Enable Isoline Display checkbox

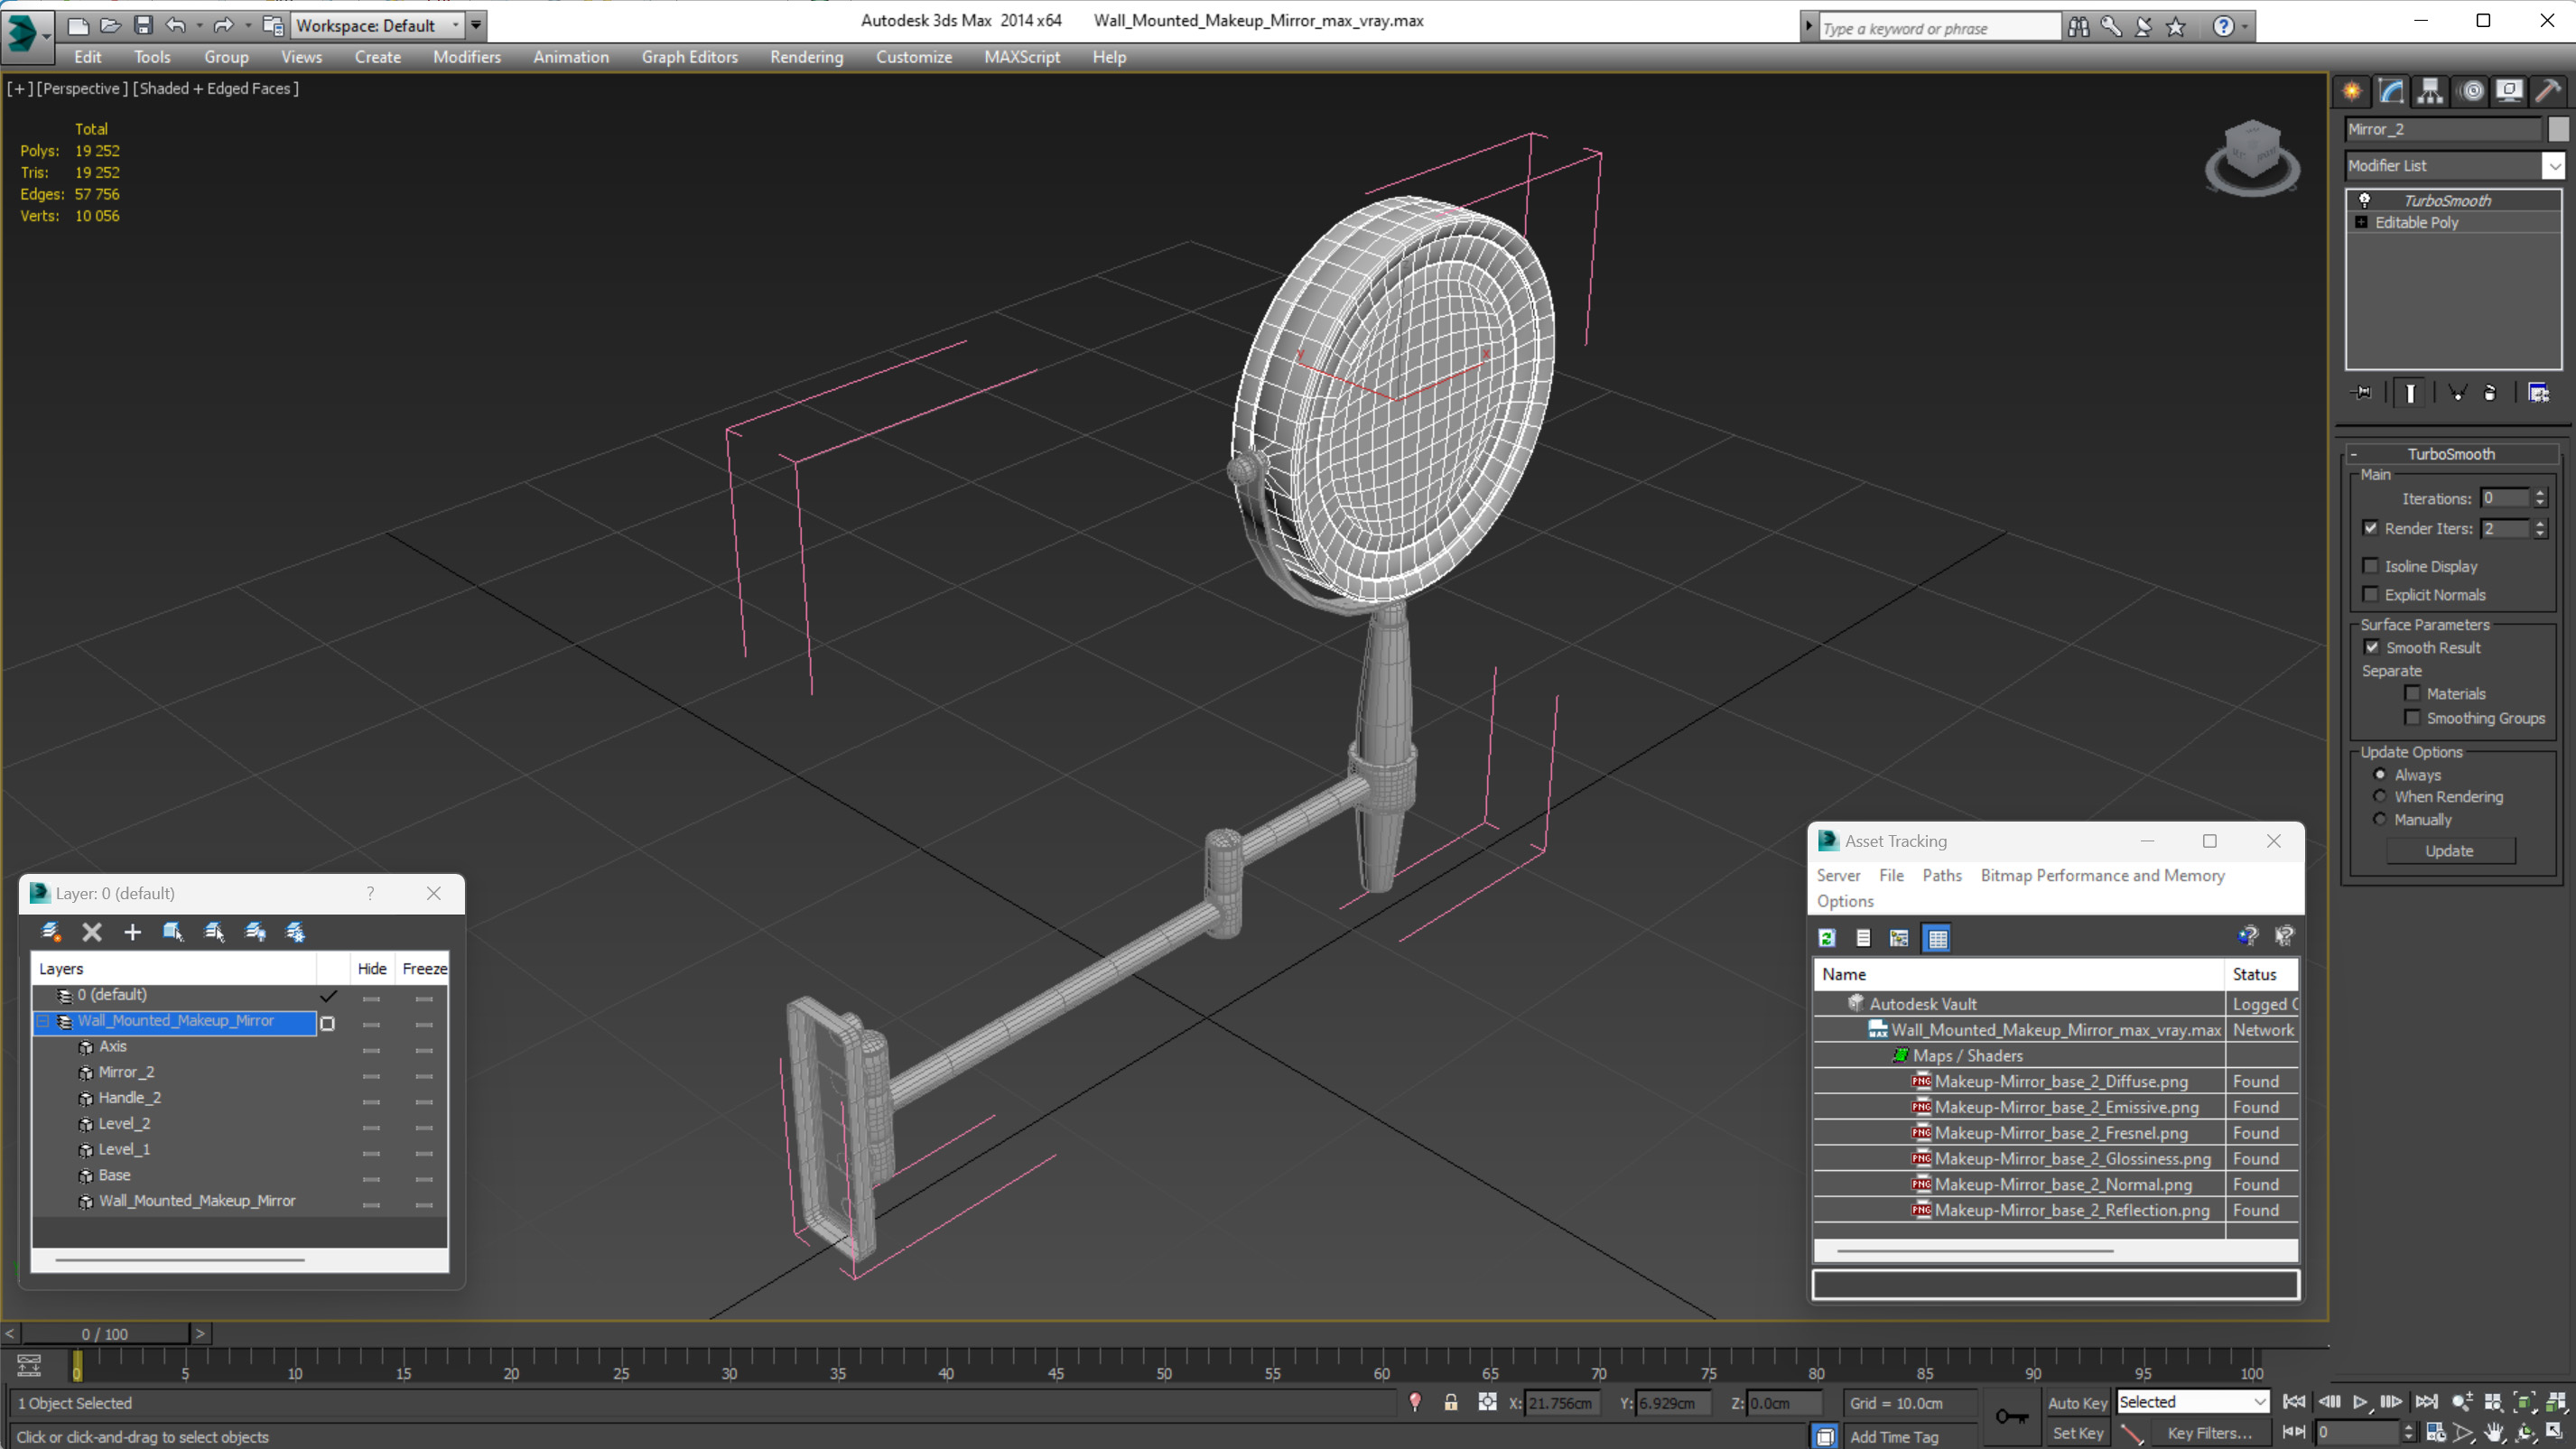[x=2371, y=566]
